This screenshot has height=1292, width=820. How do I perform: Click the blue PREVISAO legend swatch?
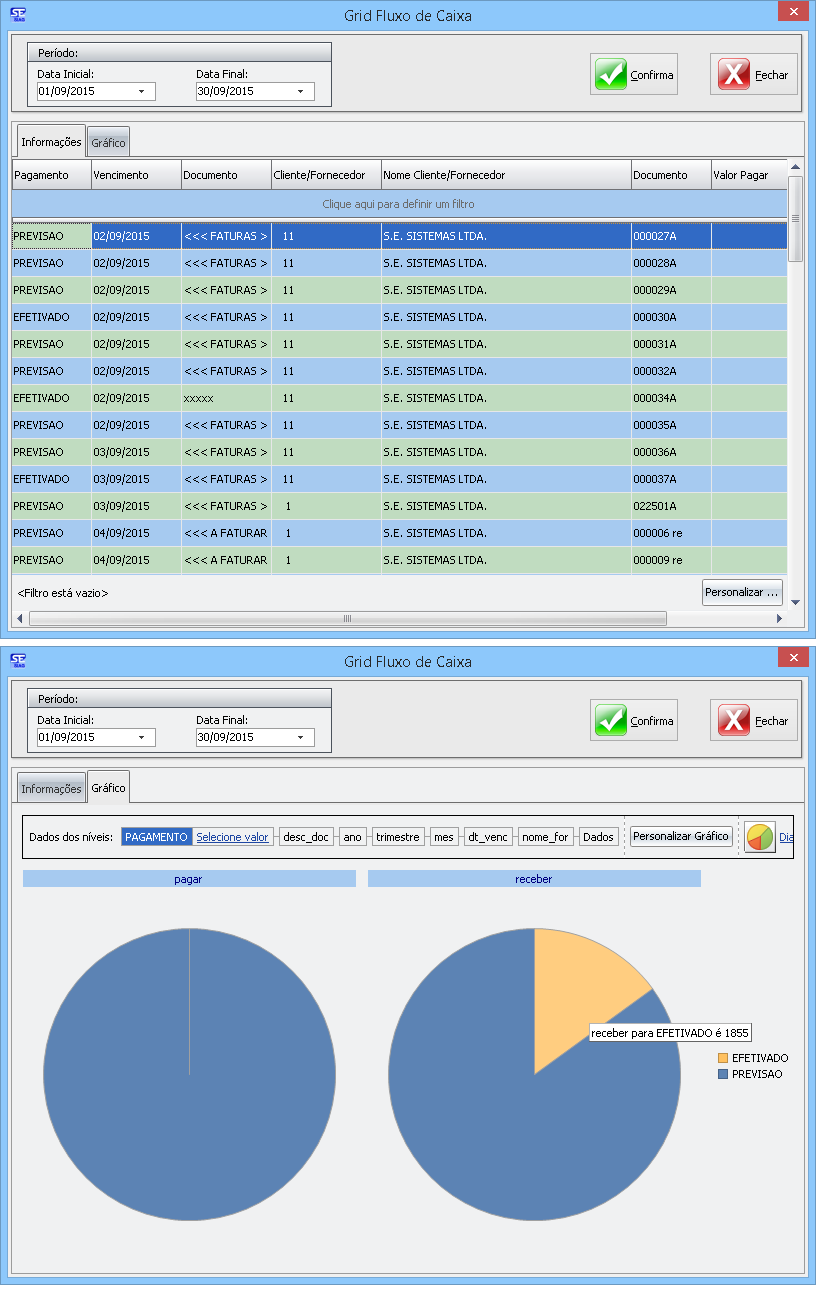pyautogui.click(x=723, y=1074)
